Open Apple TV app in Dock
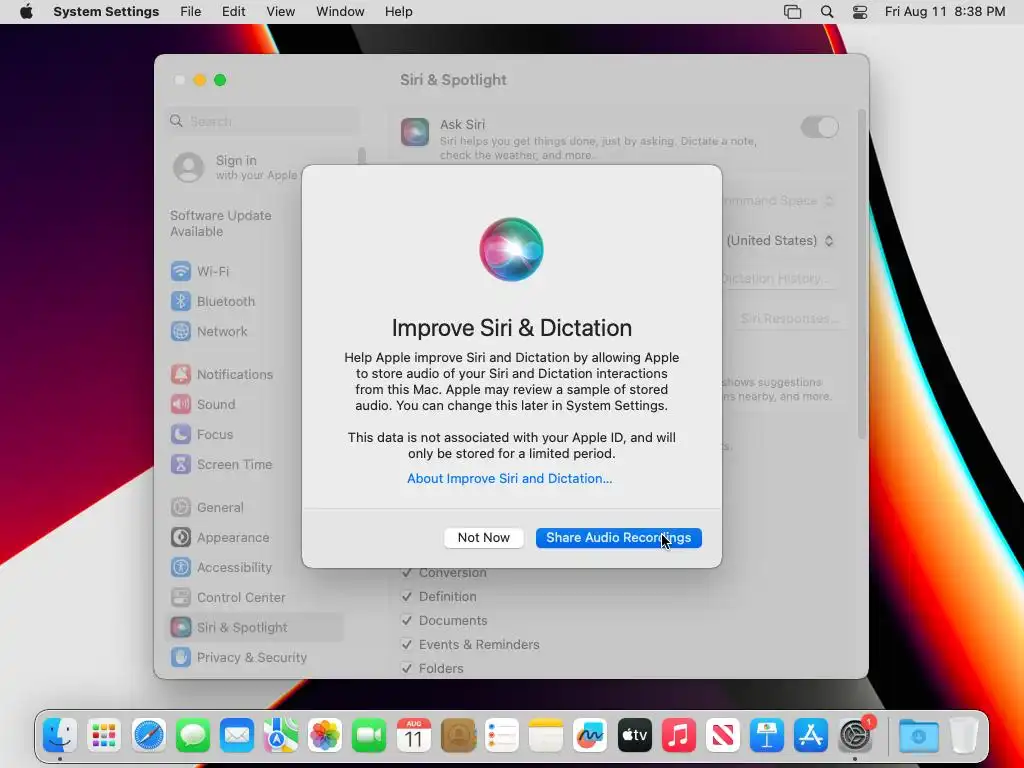1024x768 pixels. 635,736
